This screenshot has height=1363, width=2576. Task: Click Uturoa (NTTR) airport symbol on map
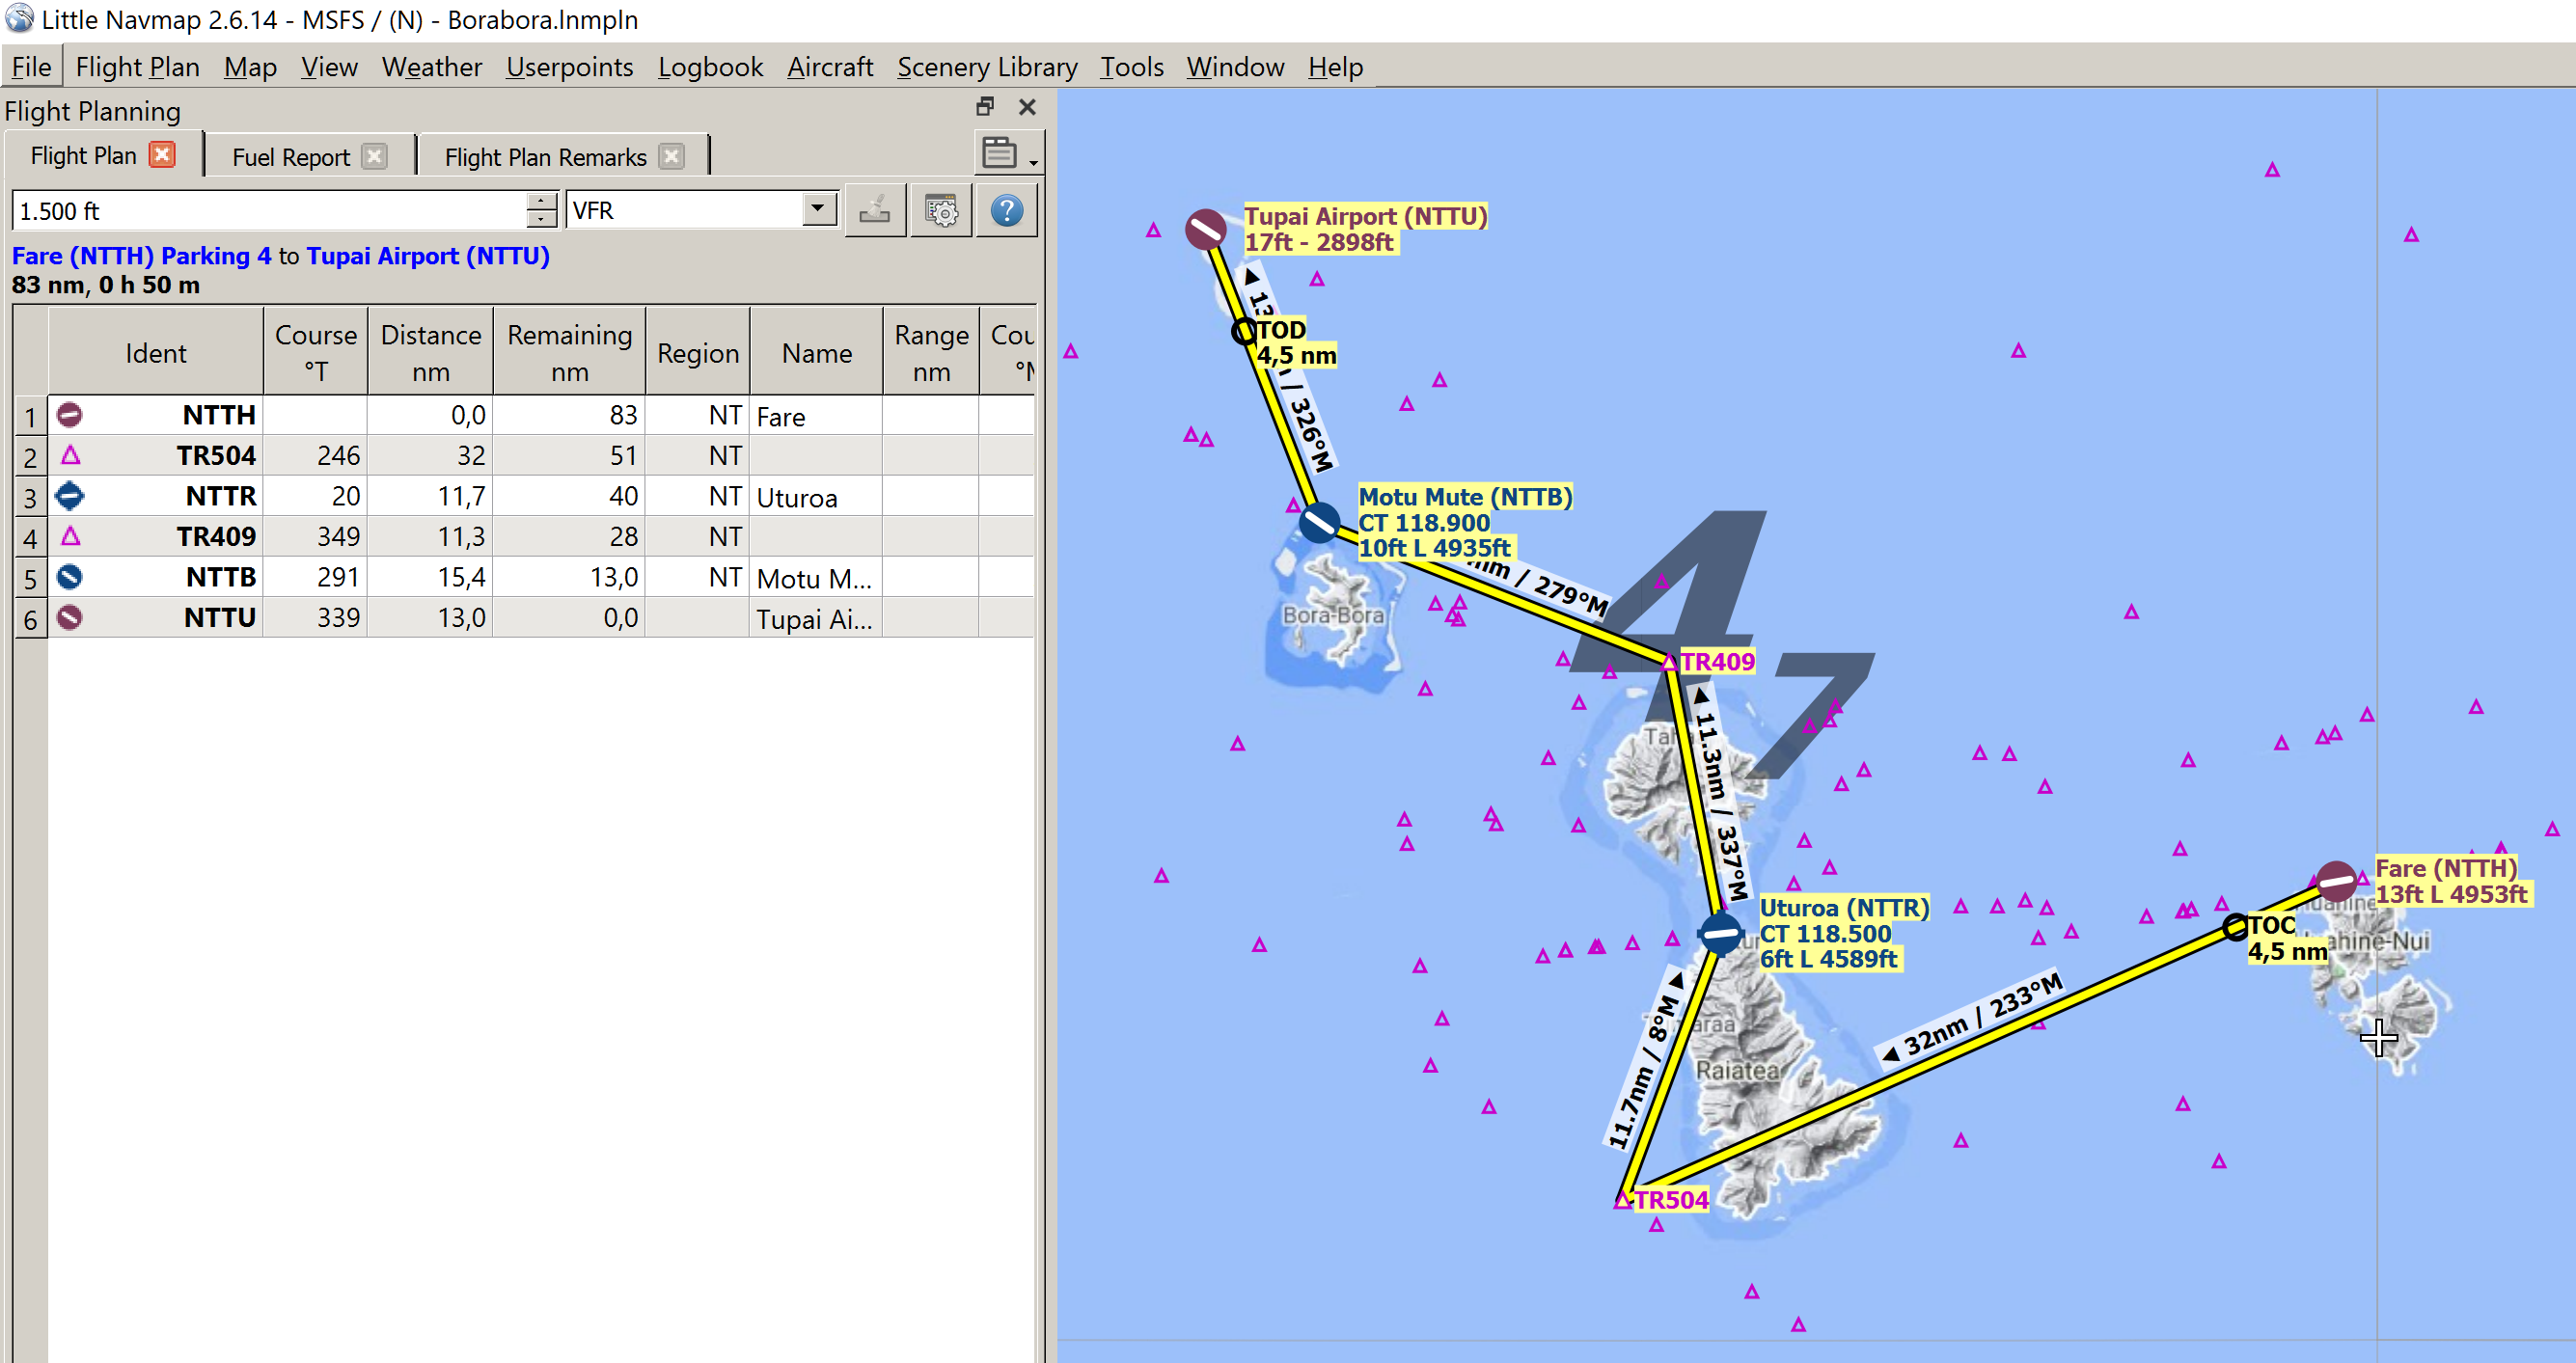1721,933
